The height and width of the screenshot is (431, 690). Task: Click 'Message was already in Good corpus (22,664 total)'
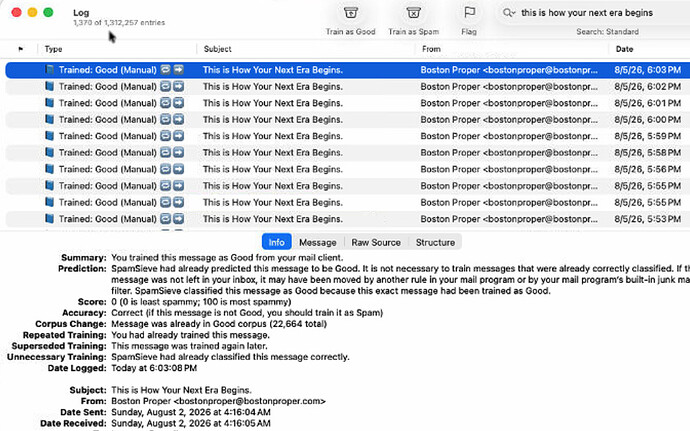[x=219, y=324]
